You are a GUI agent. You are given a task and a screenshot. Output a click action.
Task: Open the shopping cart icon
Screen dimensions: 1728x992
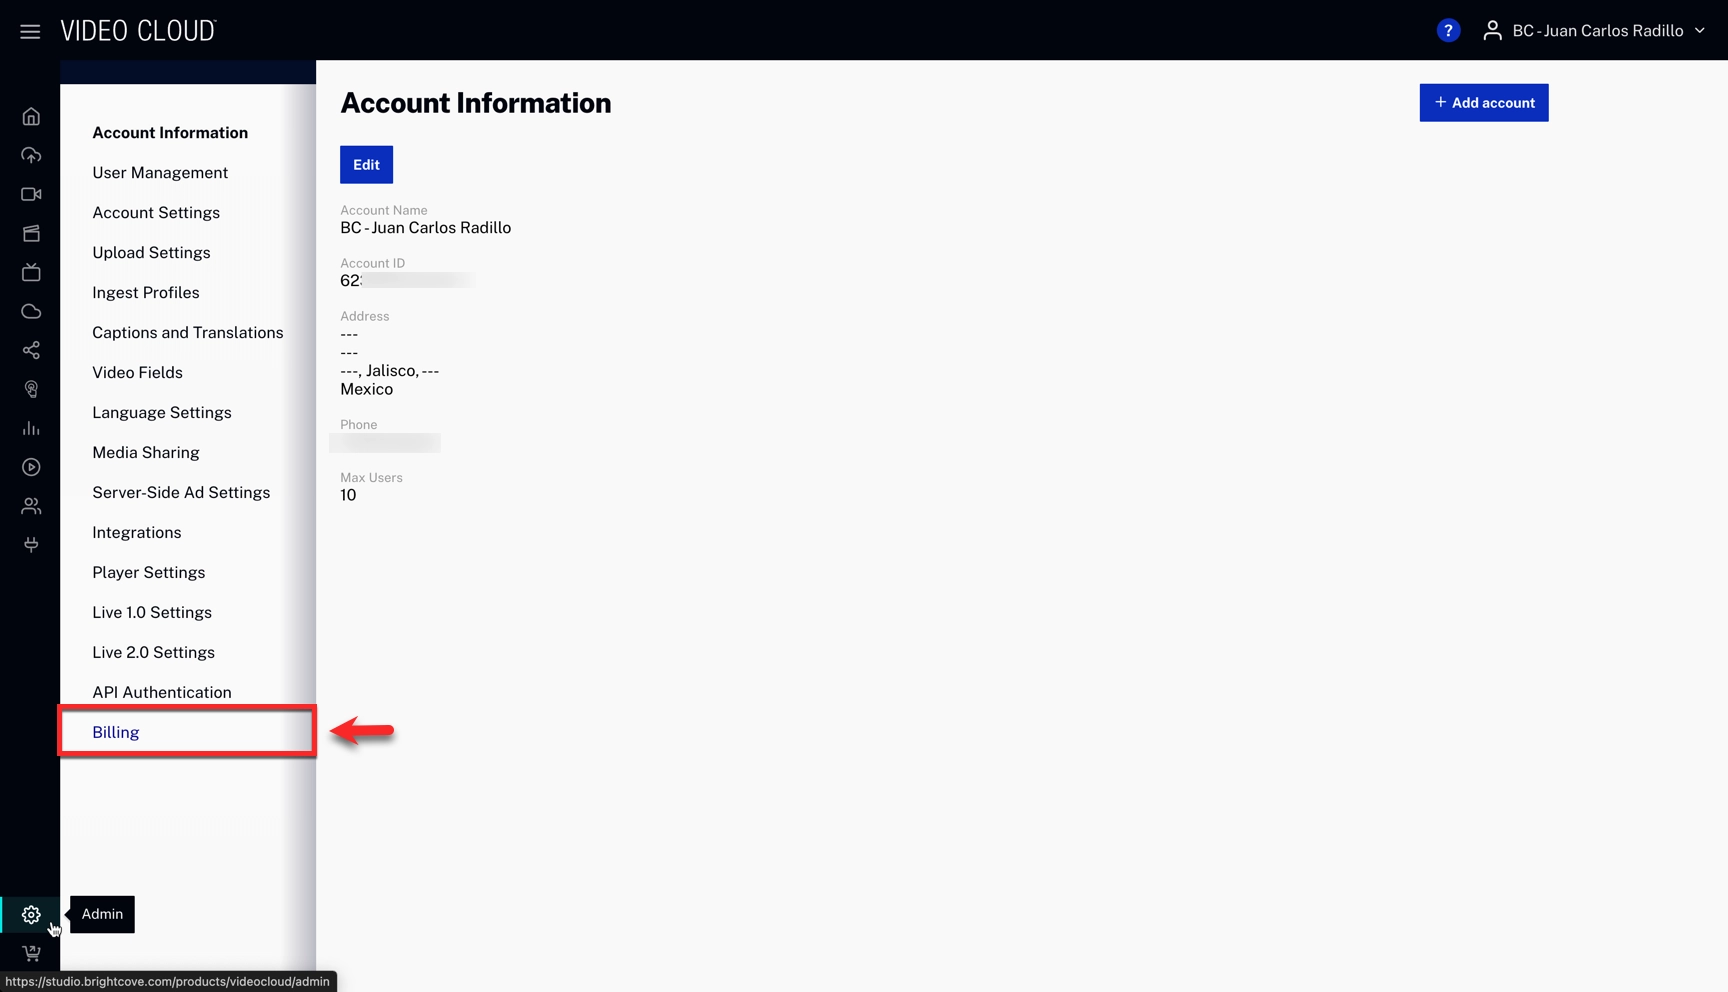click(31, 953)
